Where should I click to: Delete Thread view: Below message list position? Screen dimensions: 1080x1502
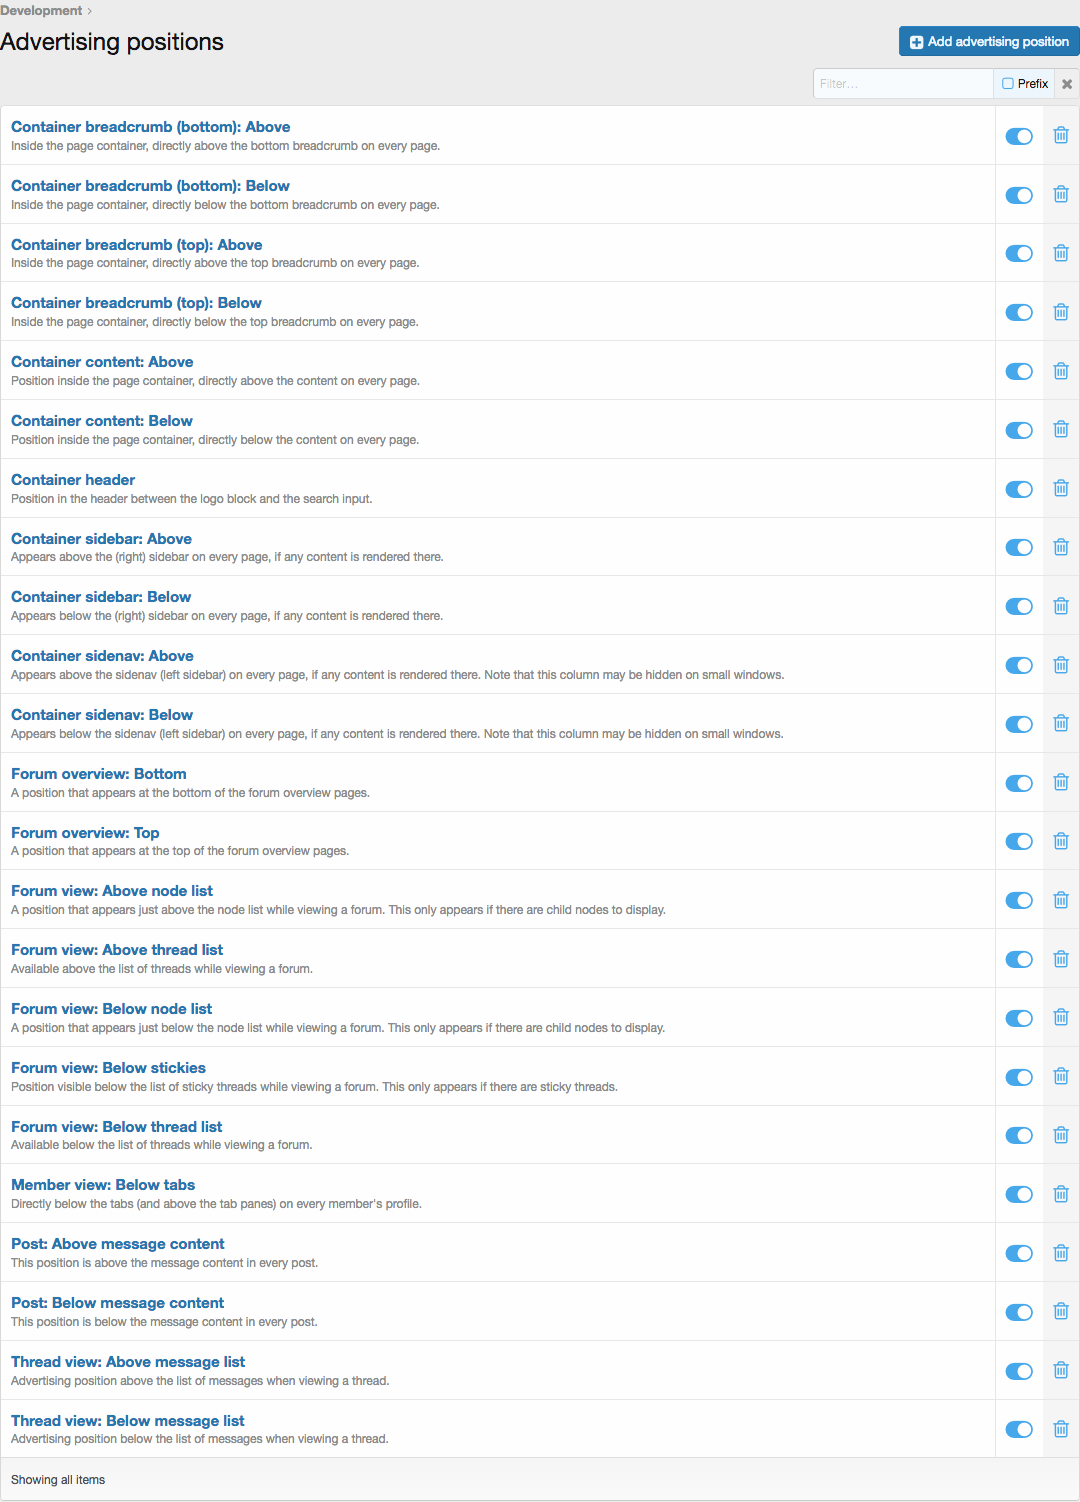tap(1061, 1429)
